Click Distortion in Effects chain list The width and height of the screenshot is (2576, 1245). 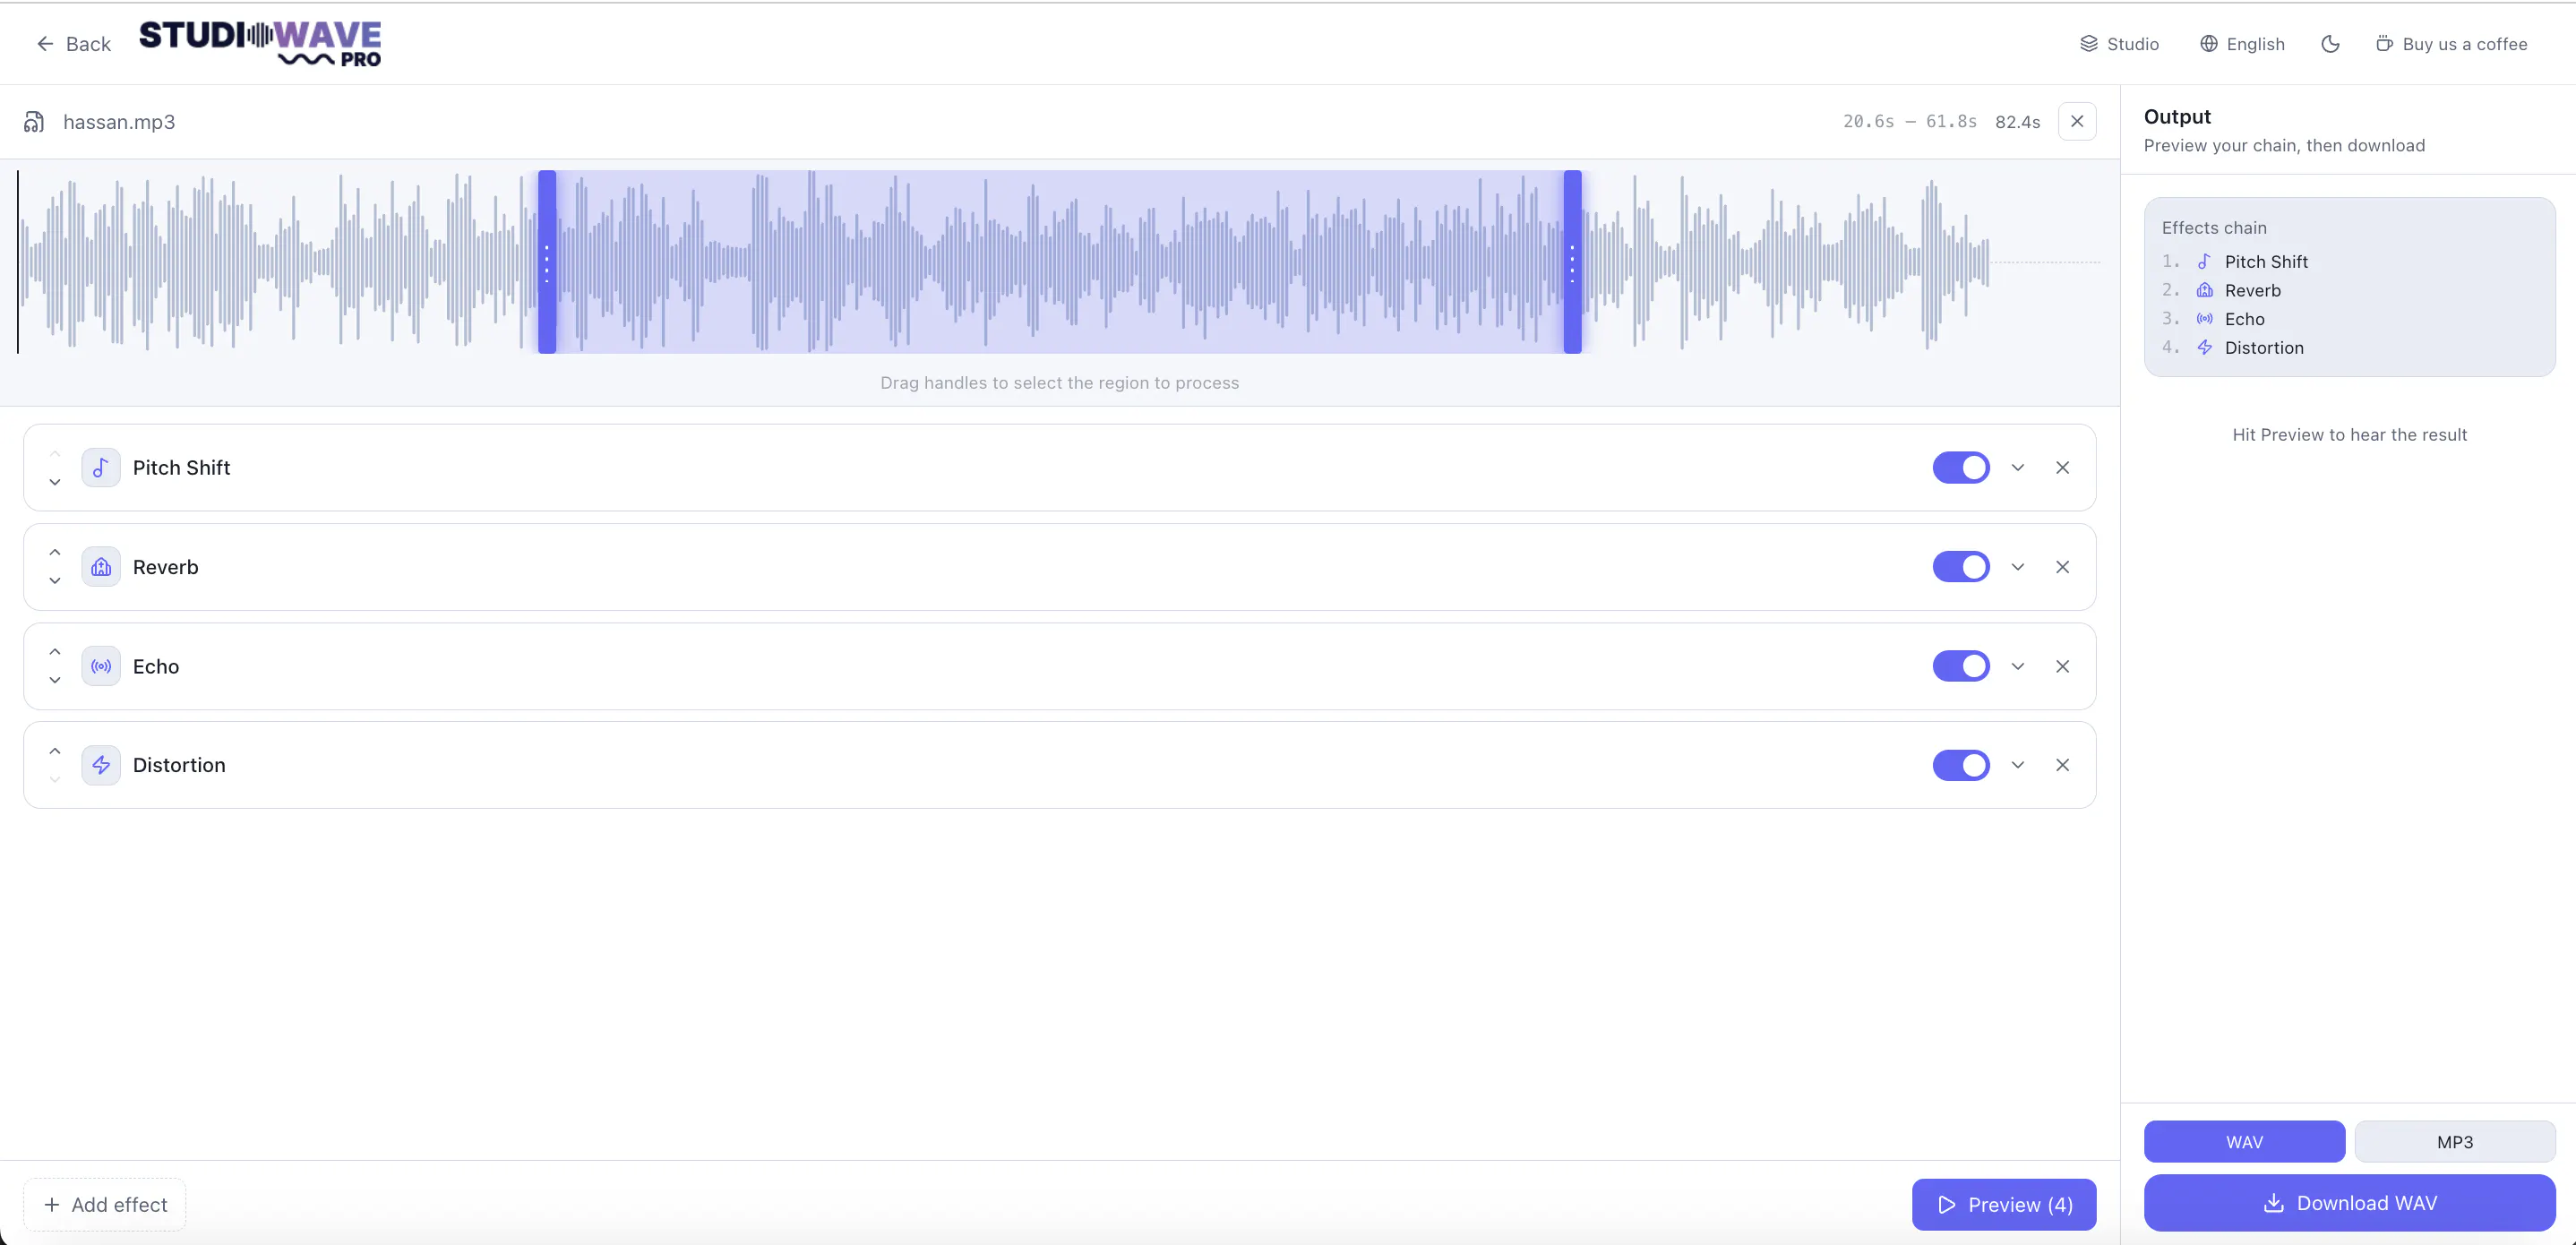point(2263,348)
